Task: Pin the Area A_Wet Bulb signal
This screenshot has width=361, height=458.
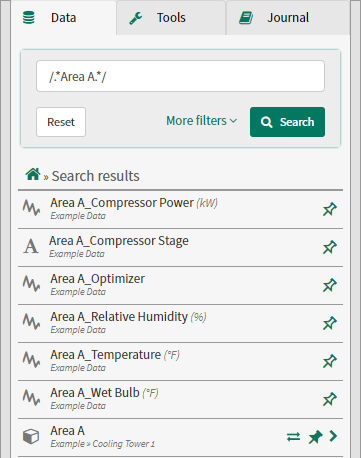Action: (330, 399)
